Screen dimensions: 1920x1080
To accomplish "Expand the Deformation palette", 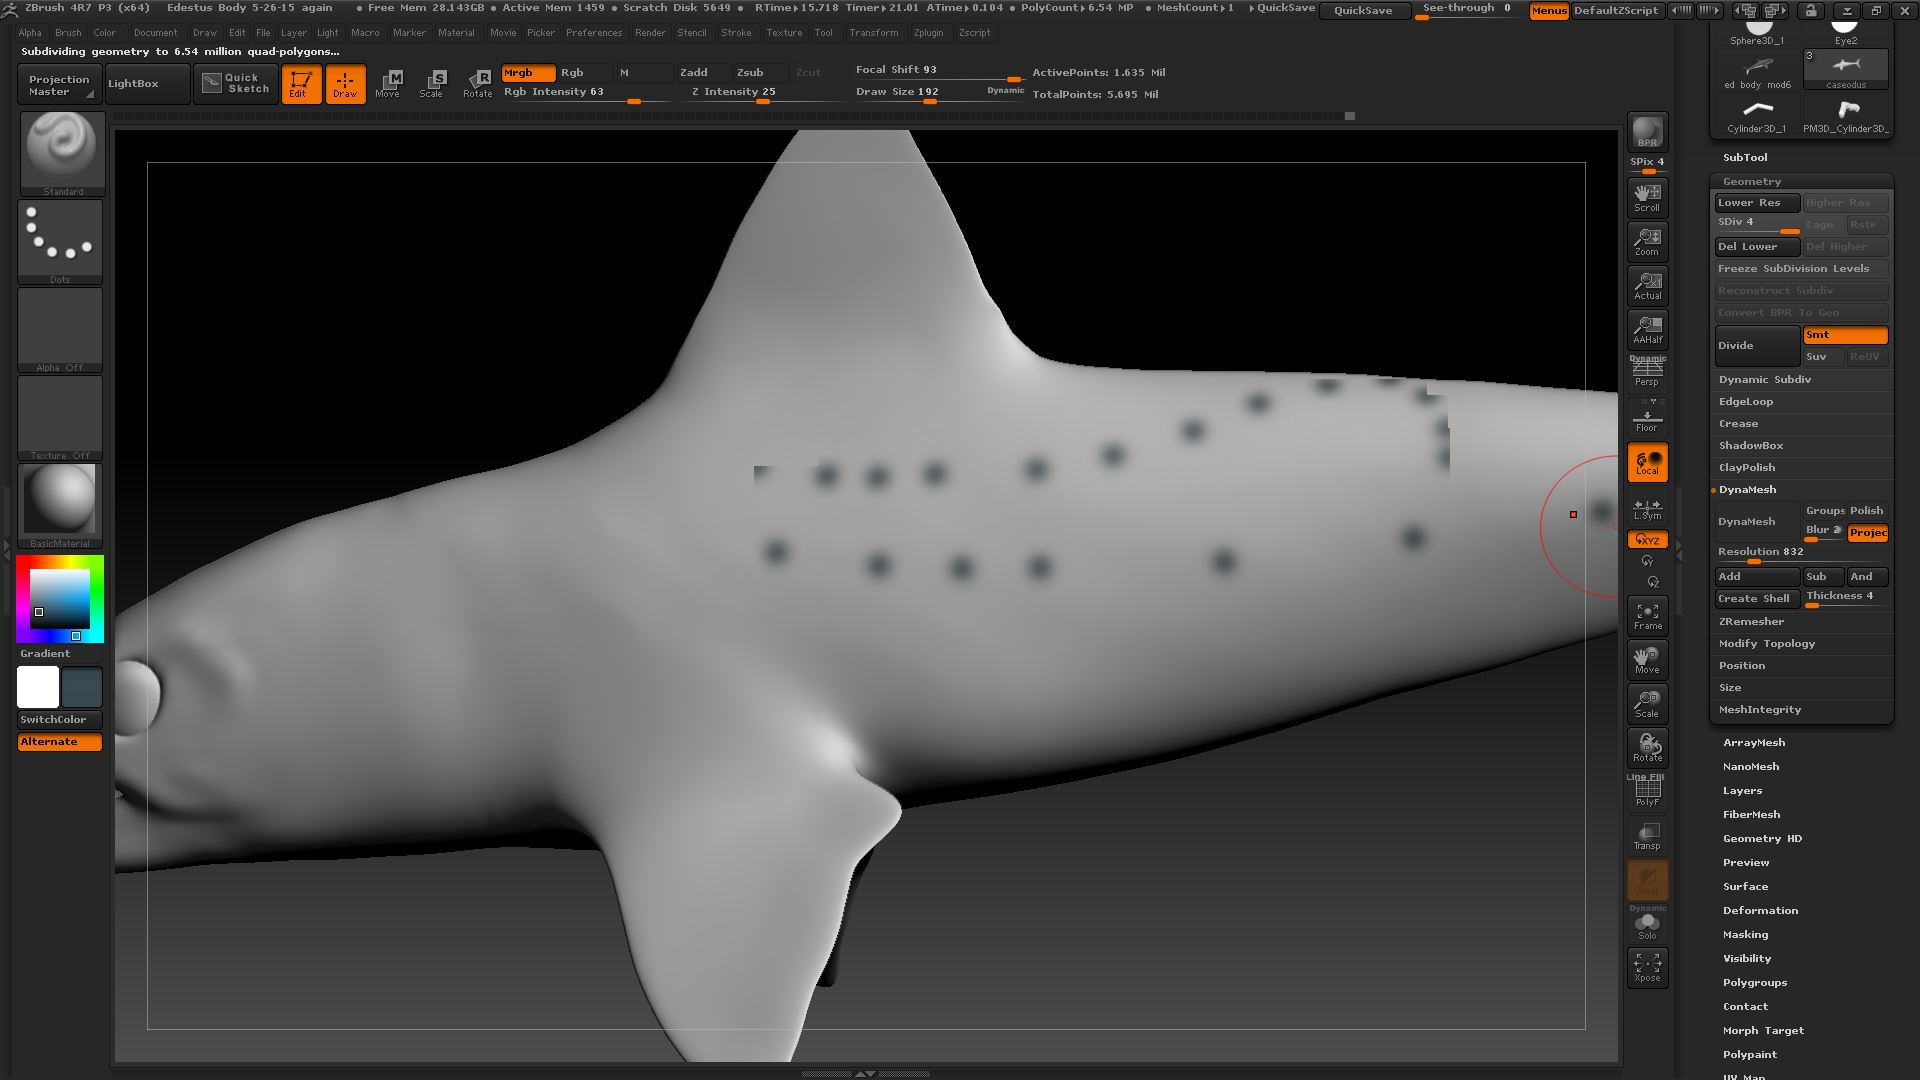I will (1760, 910).
